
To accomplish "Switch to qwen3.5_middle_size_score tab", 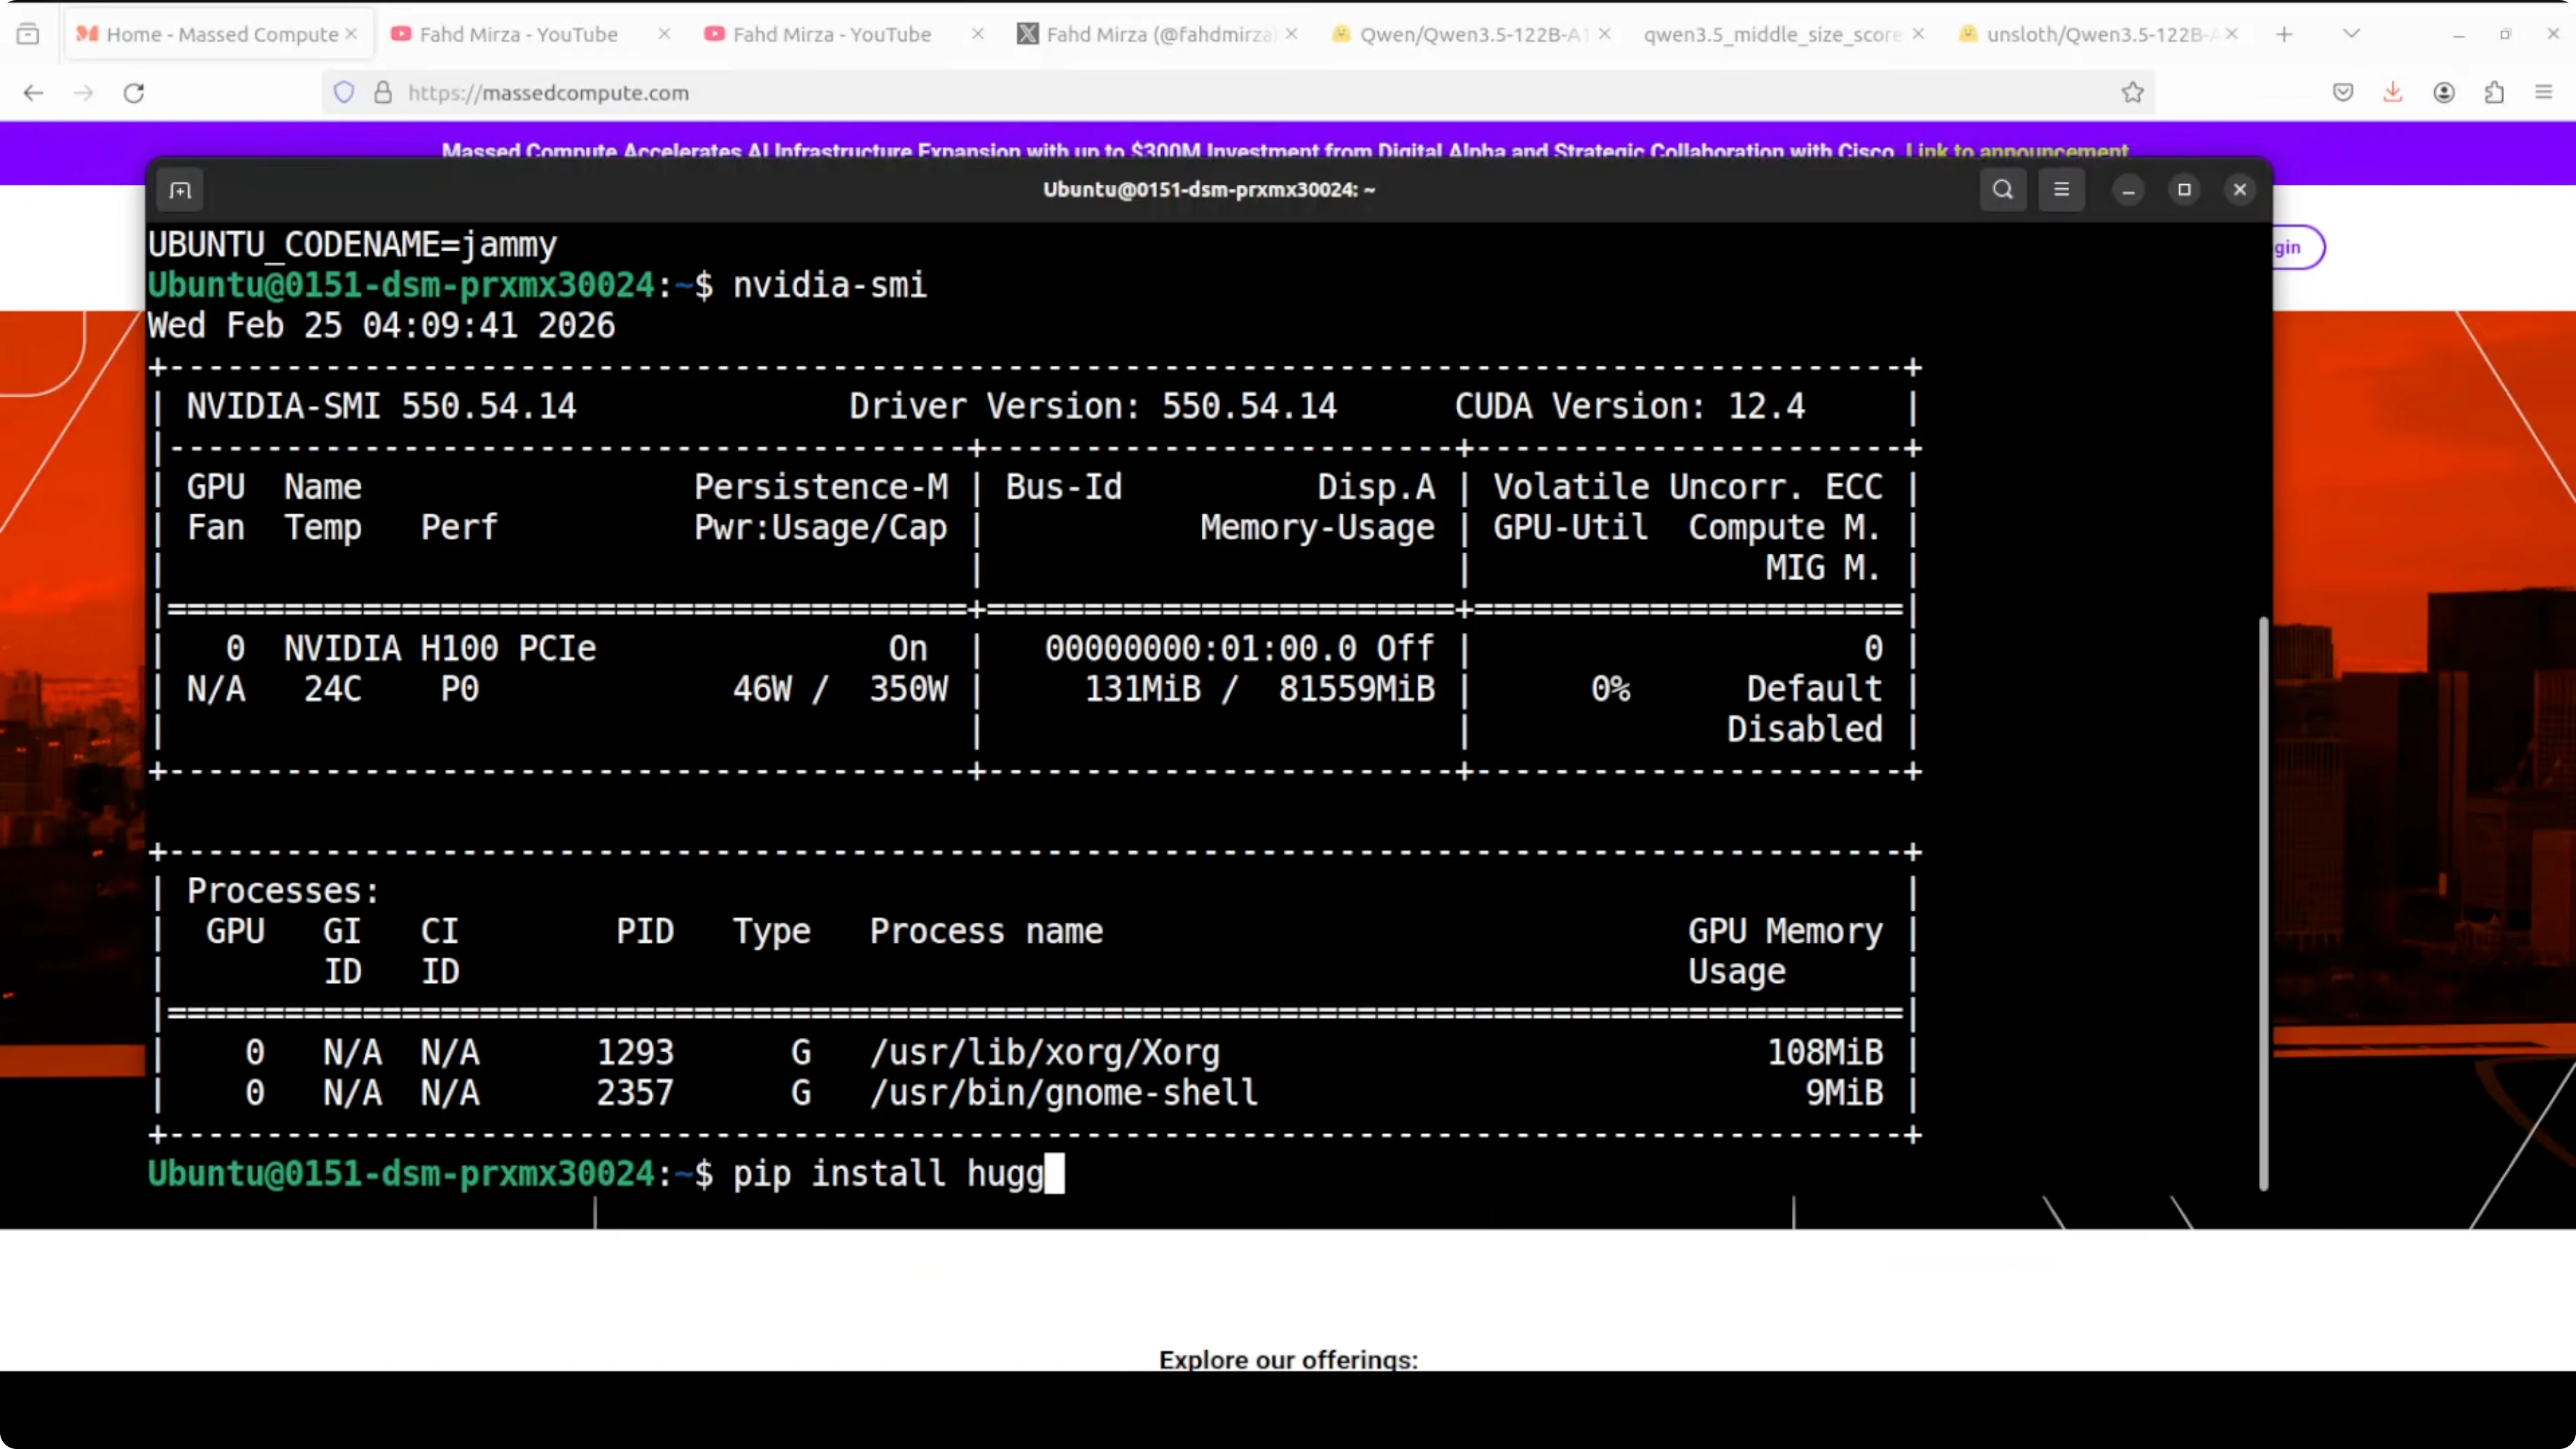I will [1772, 34].
